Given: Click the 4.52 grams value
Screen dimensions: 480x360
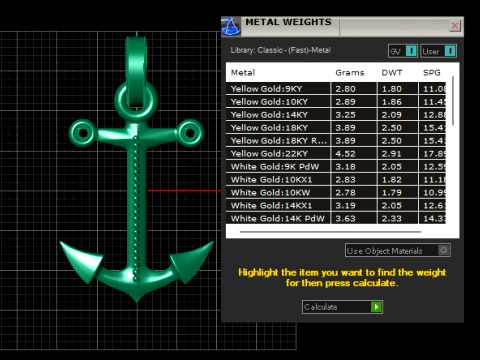Looking at the screenshot, I should pyautogui.click(x=345, y=154).
